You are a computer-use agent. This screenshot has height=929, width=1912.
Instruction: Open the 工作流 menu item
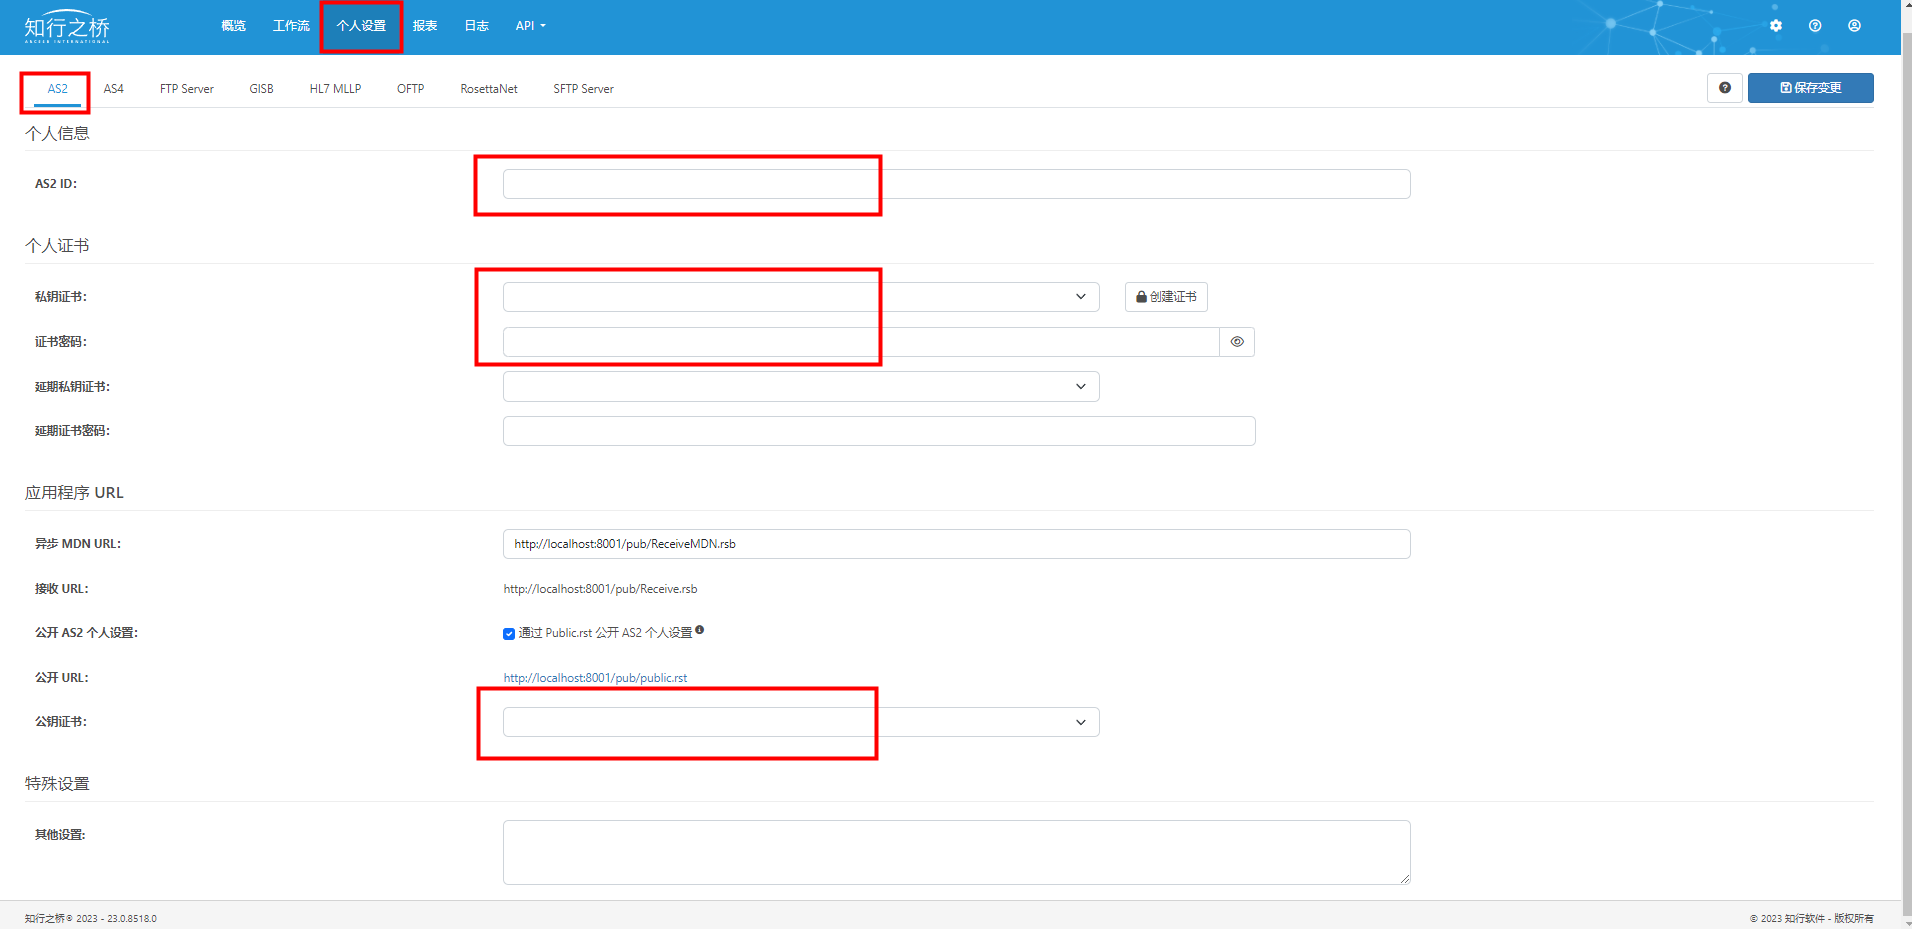(291, 26)
